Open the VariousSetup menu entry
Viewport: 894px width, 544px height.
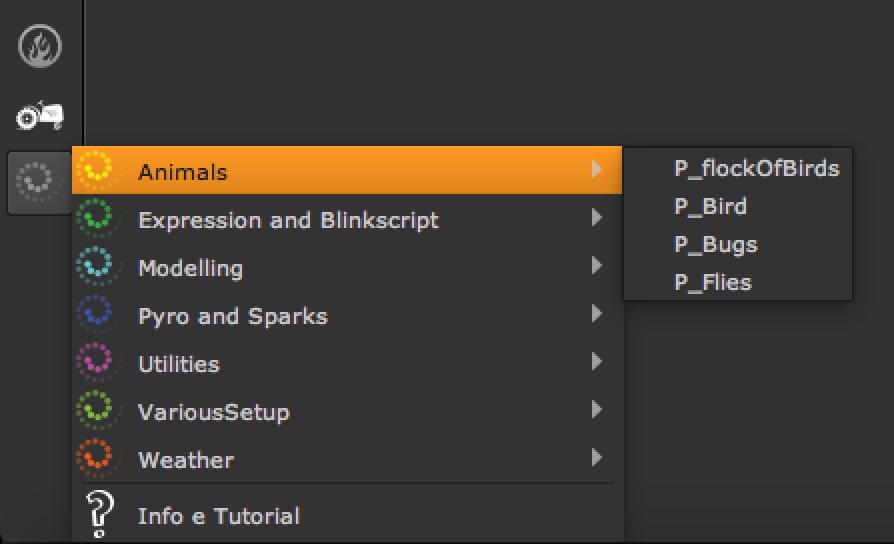tap(213, 412)
